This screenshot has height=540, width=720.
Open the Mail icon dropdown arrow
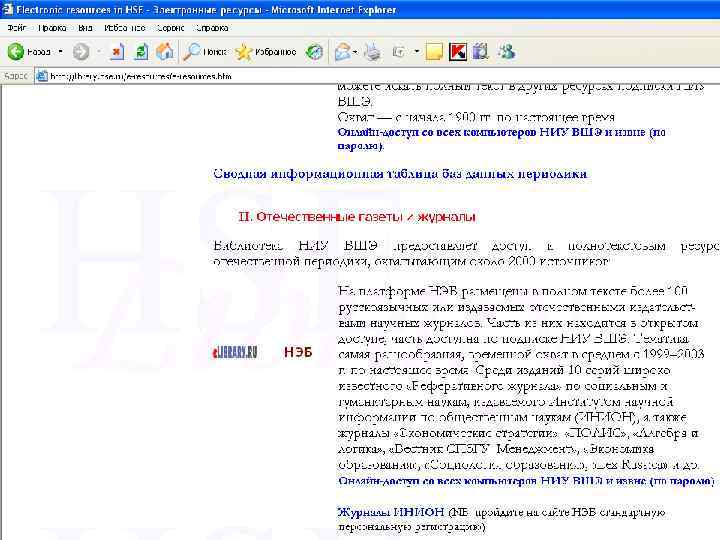tap(355, 52)
